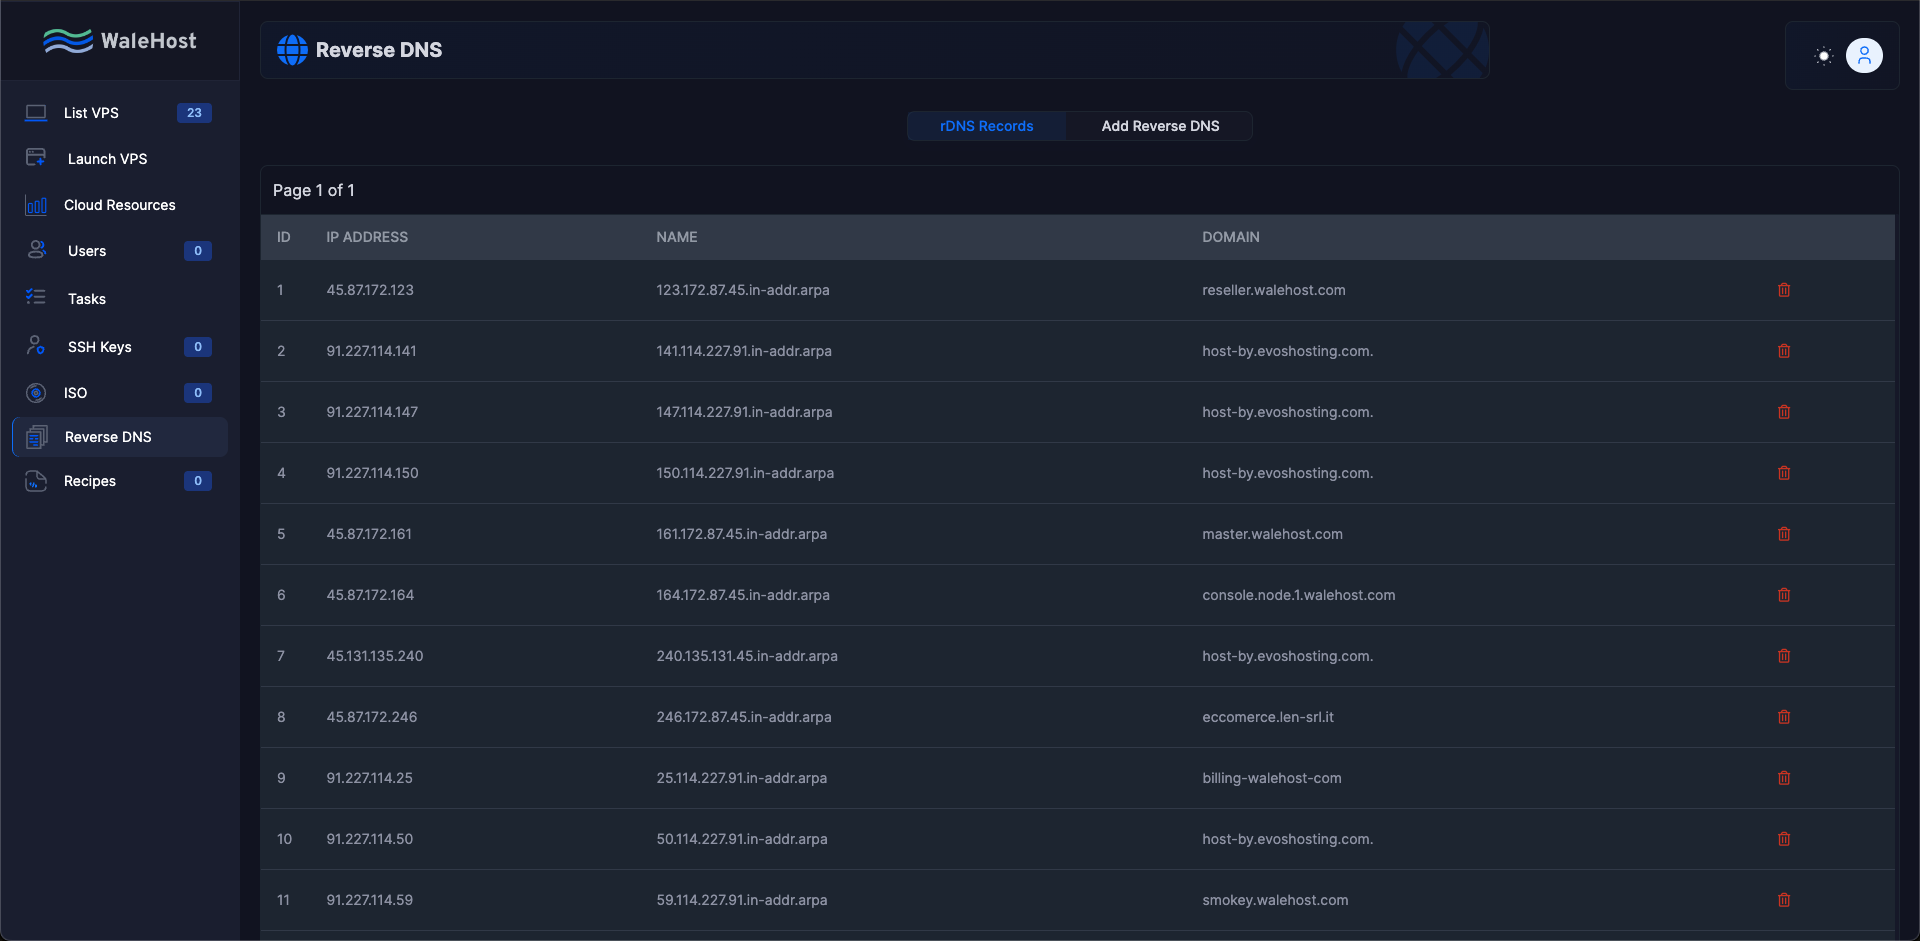The height and width of the screenshot is (941, 1920).
Task: Delete the eccomerce.len-srl.it record
Action: pos(1784,717)
